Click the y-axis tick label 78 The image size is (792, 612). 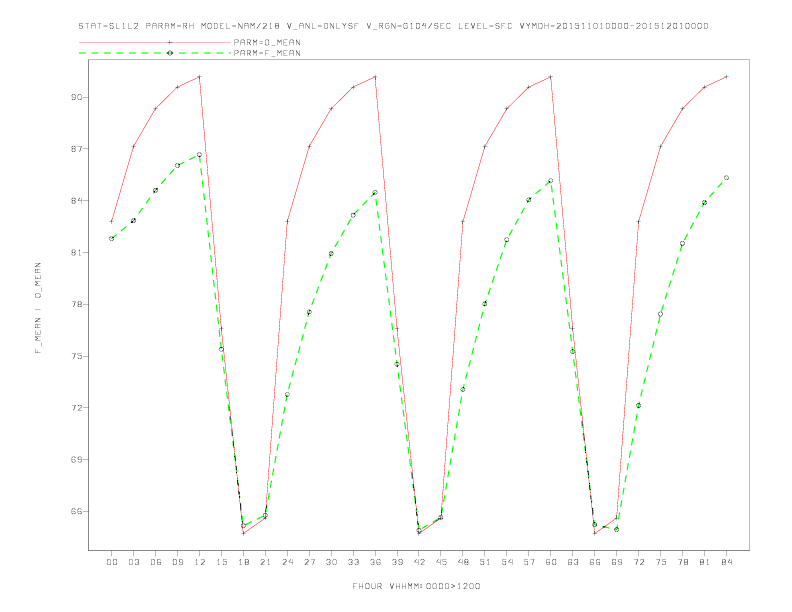point(76,304)
